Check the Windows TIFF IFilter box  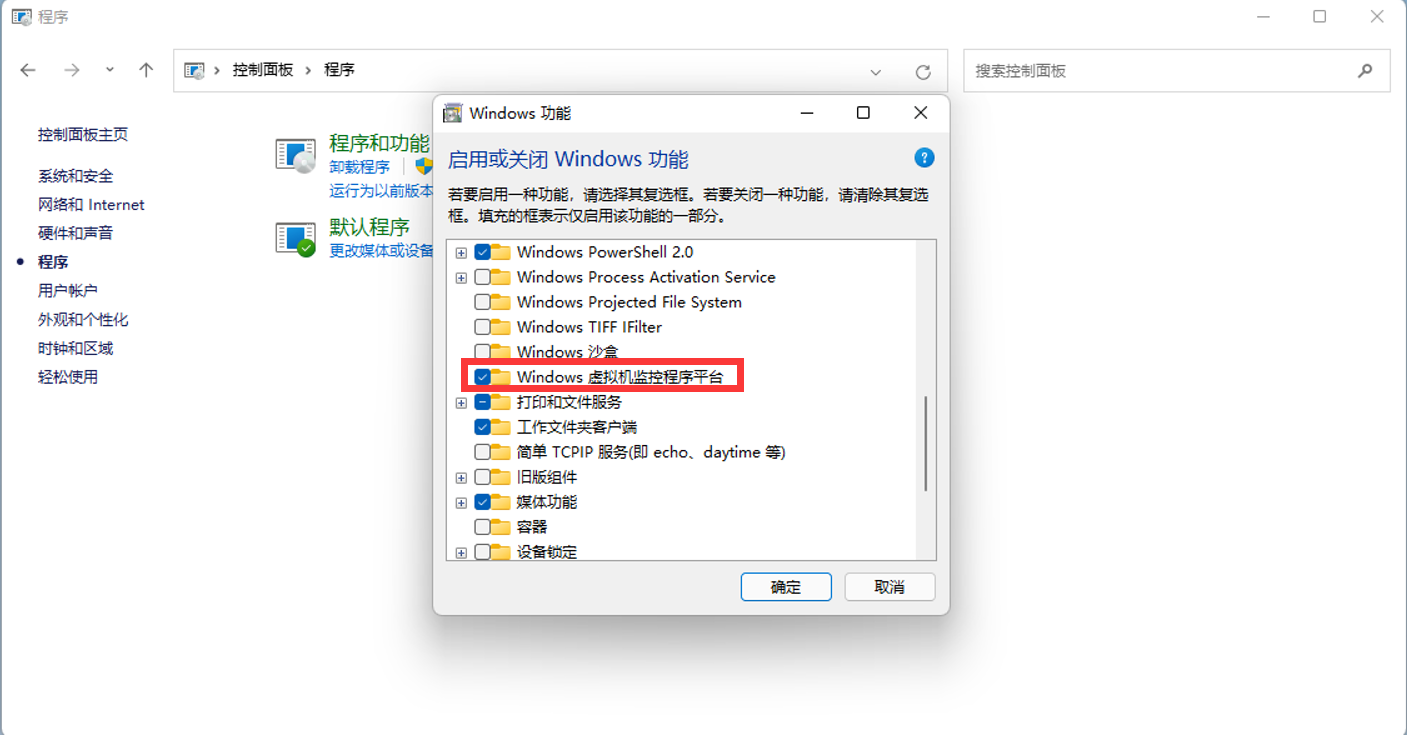coord(482,327)
